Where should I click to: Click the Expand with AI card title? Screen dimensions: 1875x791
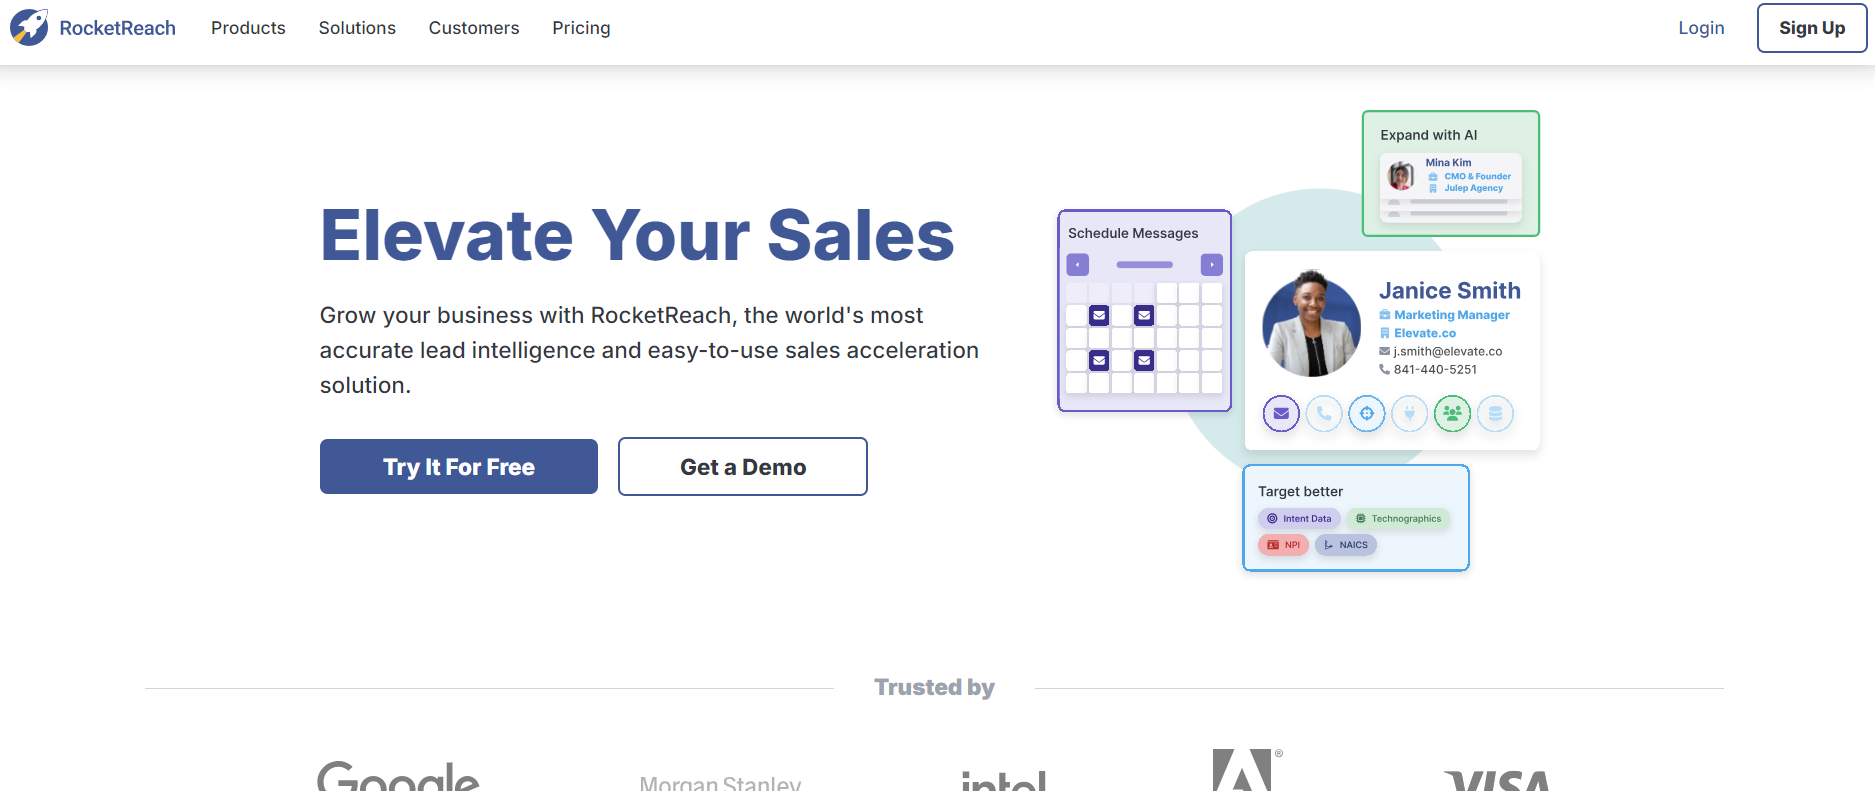(1428, 135)
